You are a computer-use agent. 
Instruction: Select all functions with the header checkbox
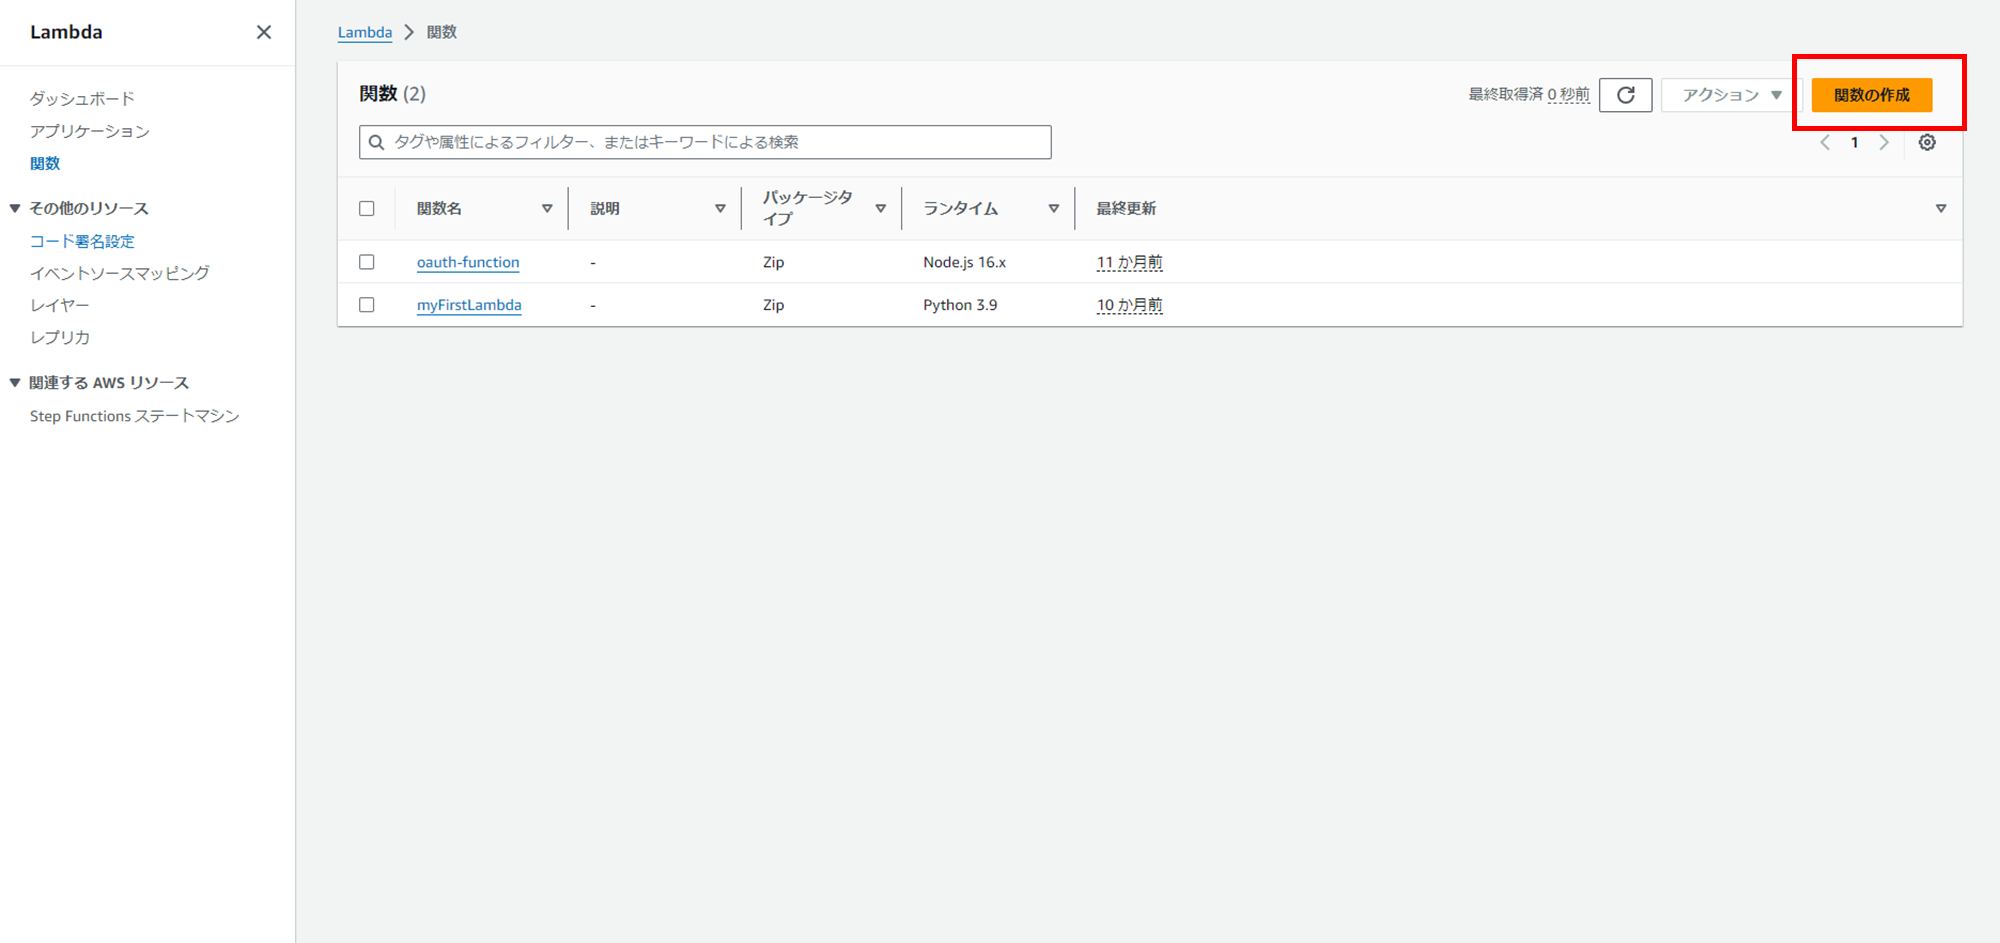(x=367, y=207)
